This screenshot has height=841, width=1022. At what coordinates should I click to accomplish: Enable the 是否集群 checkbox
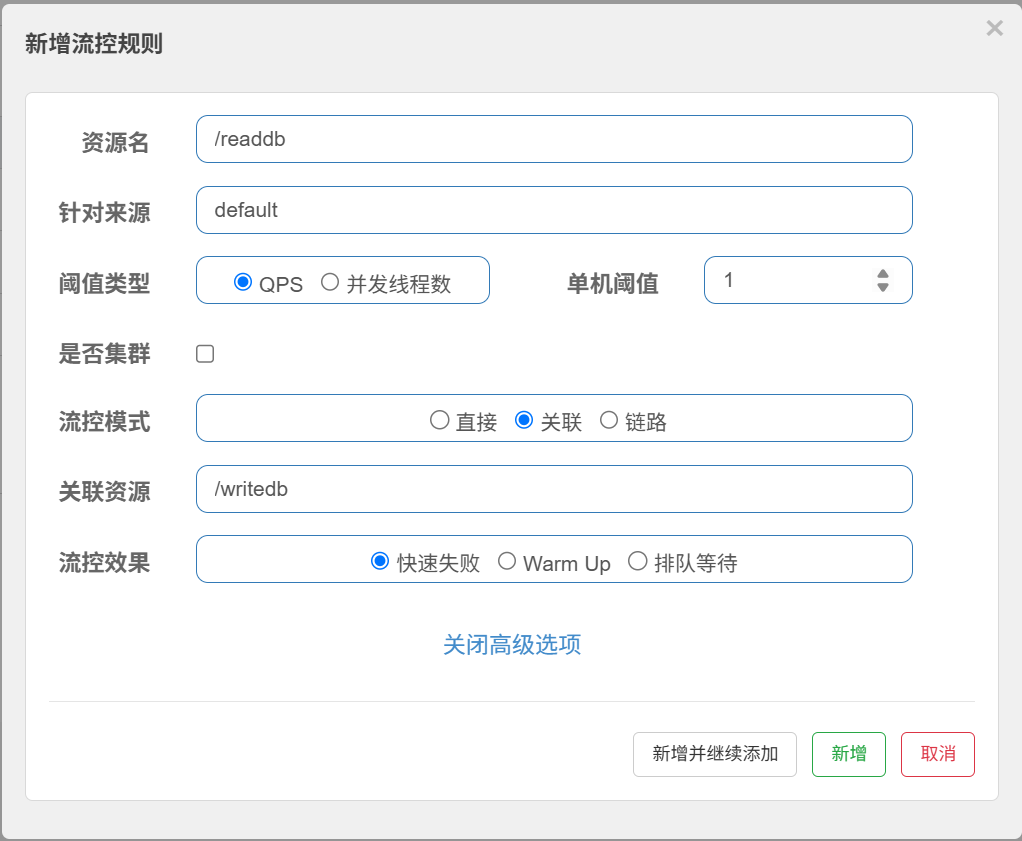(x=205, y=353)
